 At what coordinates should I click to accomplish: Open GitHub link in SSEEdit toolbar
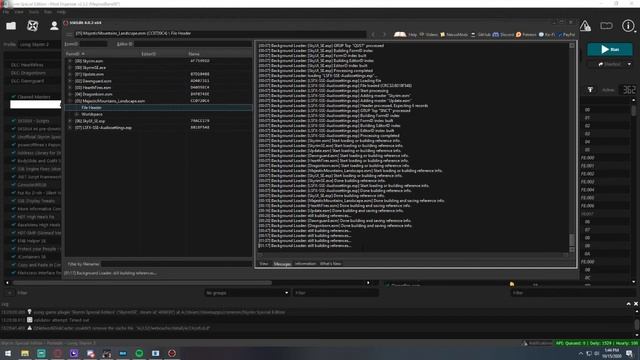pyautogui.click(x=481, y=35)
